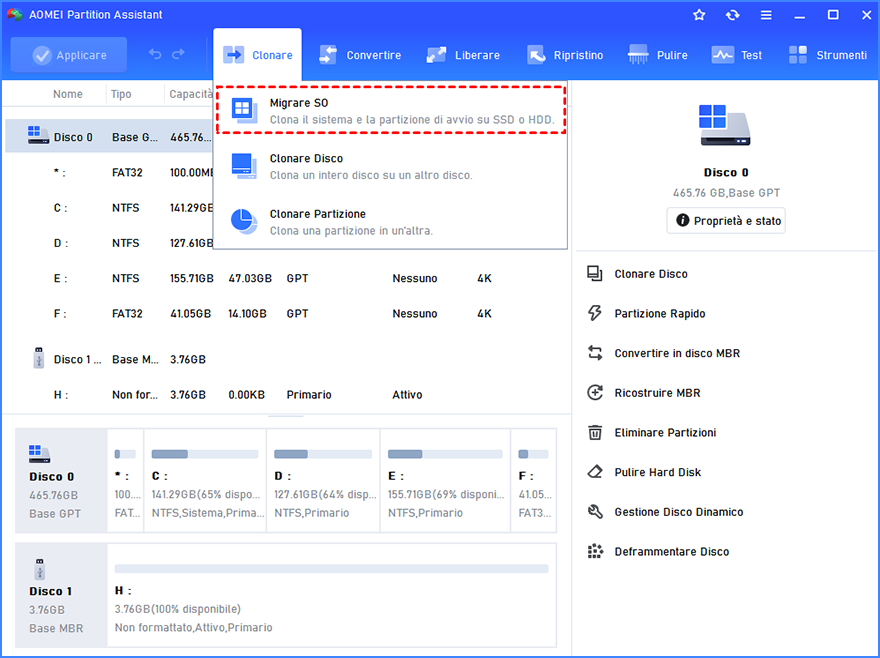Screen dimensions: 880x658
Task: Click the Ricostruire MBR circular icon
Action: 595,392
